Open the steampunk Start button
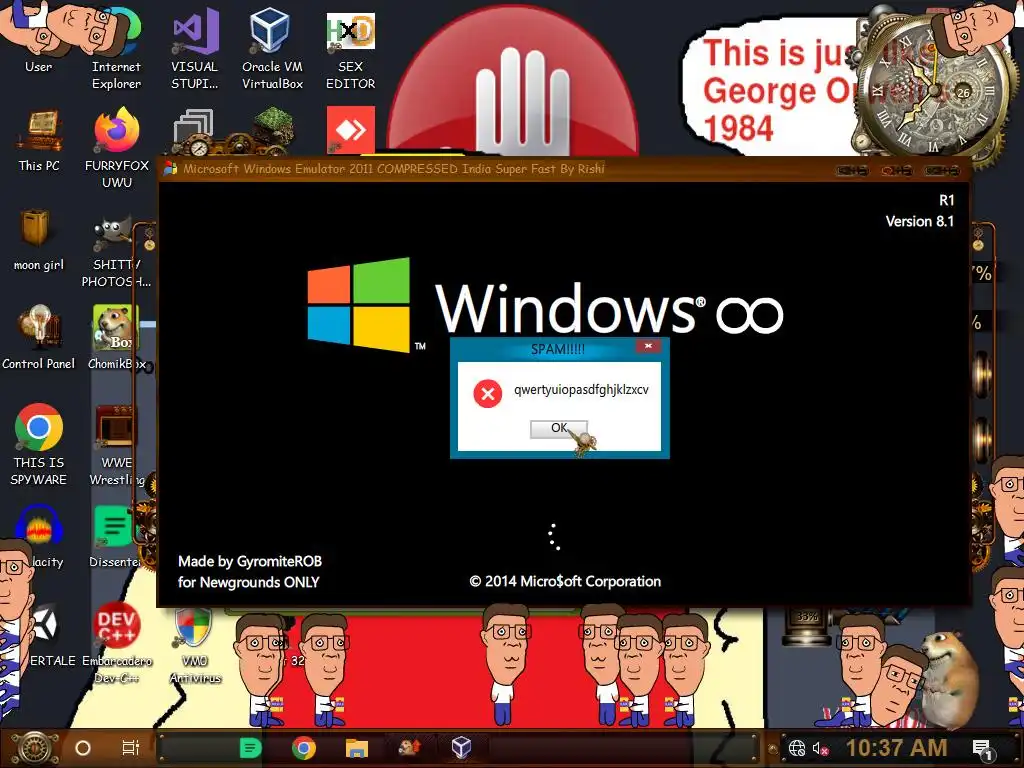Viewport: 1024px width, 768px height. (x=35, y=748)
